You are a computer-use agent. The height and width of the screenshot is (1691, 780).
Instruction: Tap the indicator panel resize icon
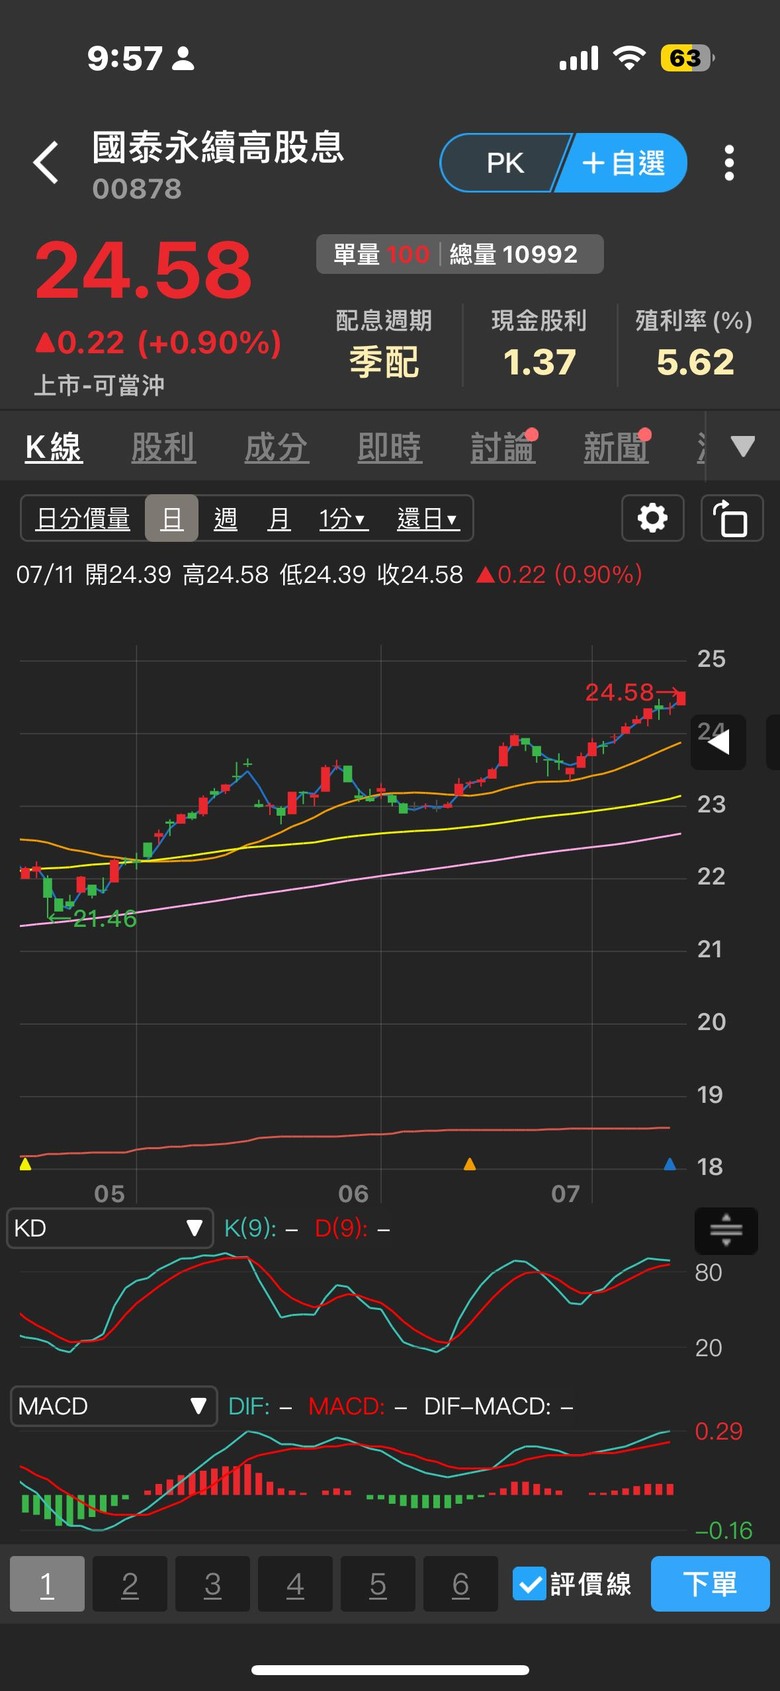(726, 1230)
